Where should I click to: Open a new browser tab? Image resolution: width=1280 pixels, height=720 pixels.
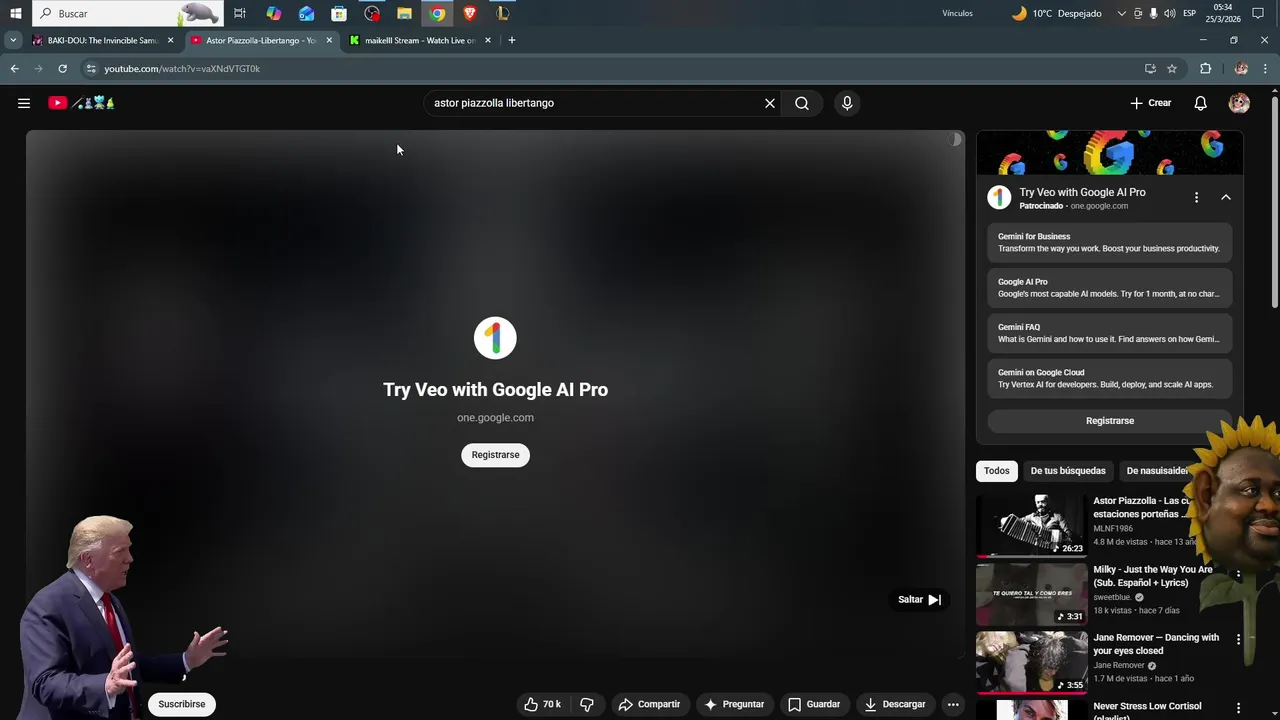pyautogui.click(x=511, y=40)
